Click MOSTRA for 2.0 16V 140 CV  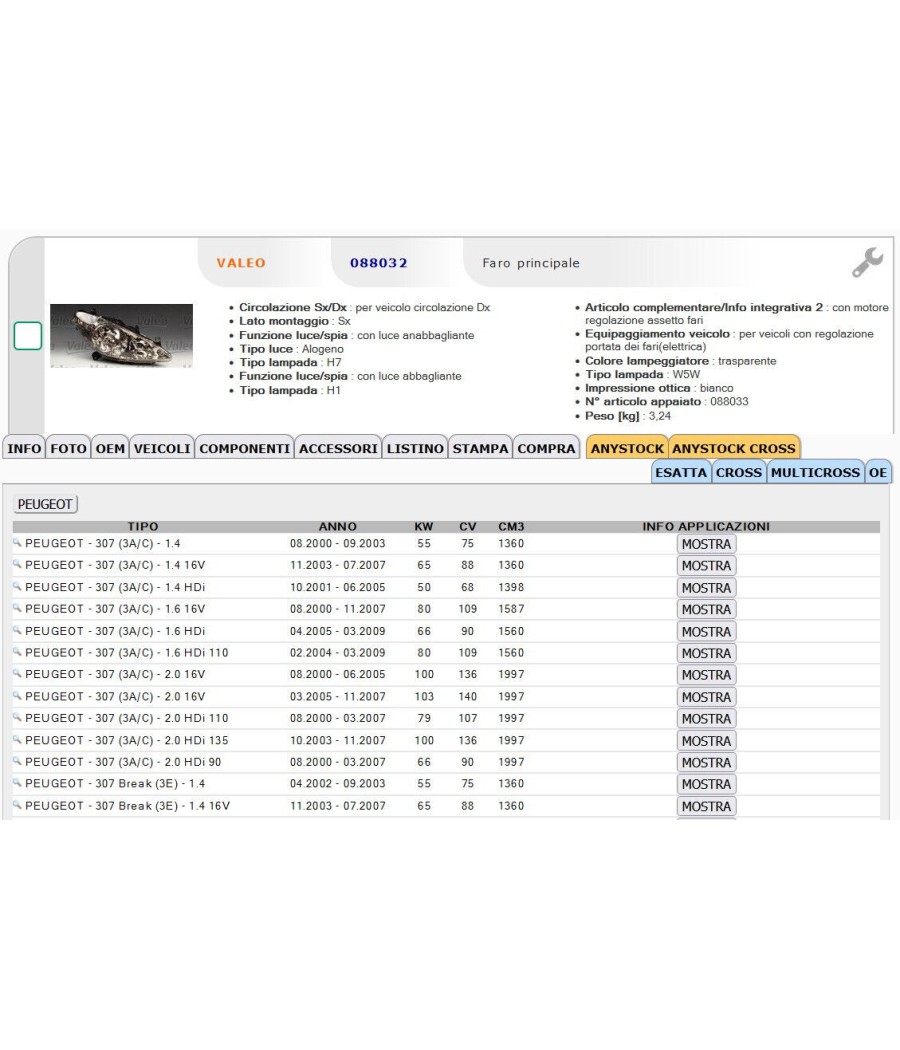[x=706, y=697]
